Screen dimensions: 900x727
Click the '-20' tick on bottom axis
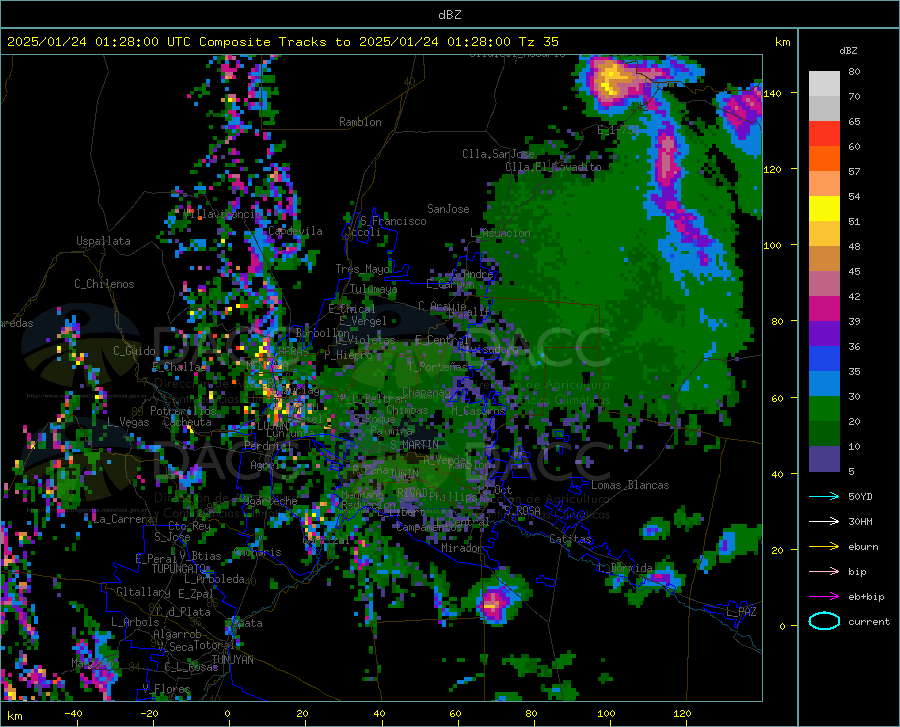(x=149, y=714)
